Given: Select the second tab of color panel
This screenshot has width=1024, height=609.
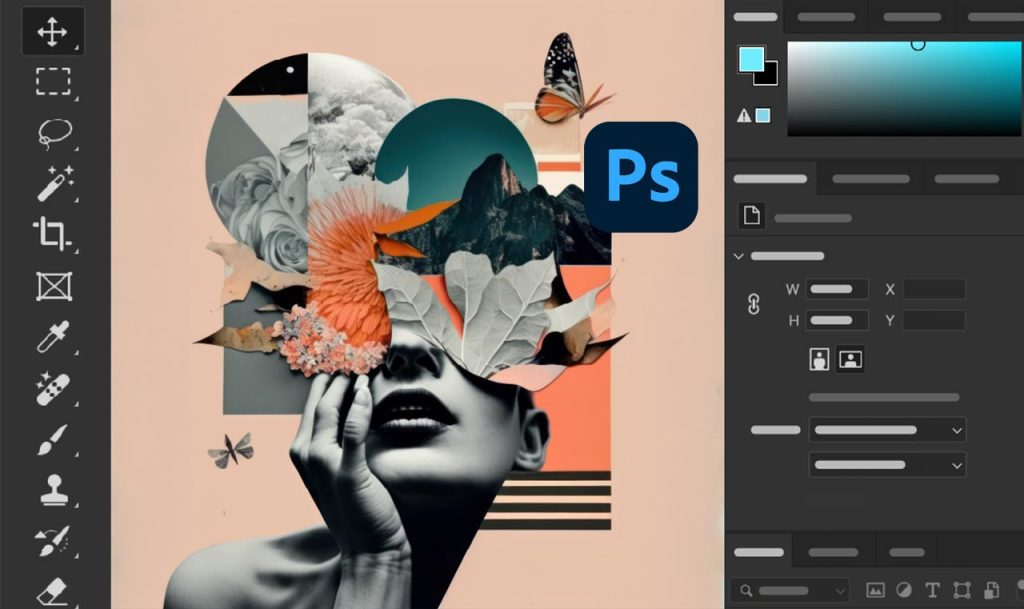Looking at the screenshot, I should pyautogui.click(x=826, y=17).
